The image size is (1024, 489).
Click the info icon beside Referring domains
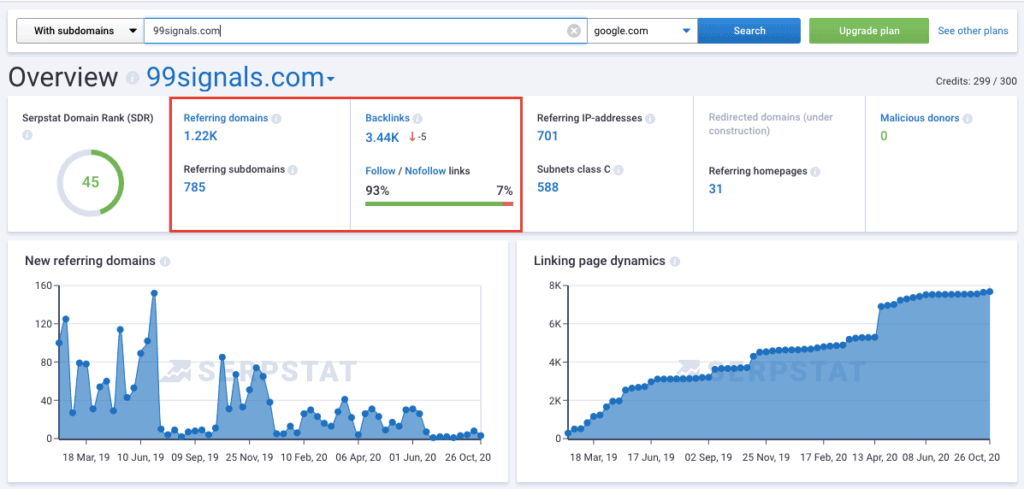click(276, 119)
